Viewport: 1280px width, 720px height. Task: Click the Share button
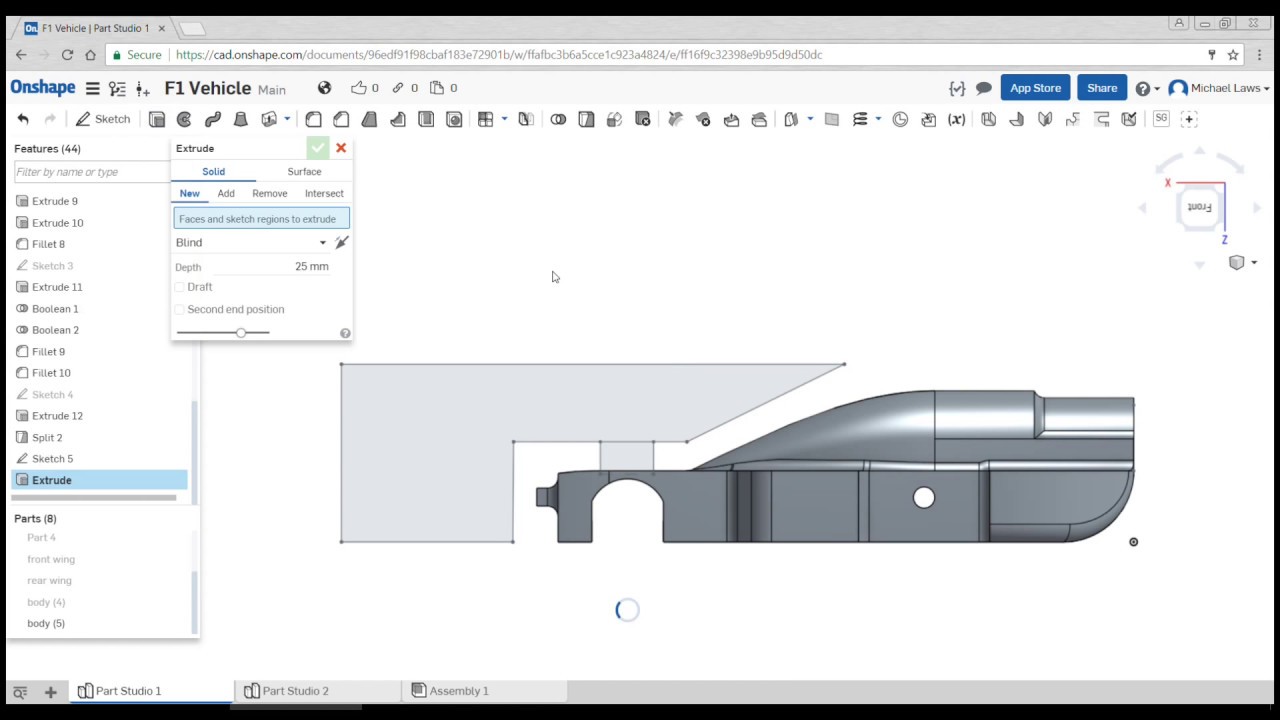[1102, 88]
